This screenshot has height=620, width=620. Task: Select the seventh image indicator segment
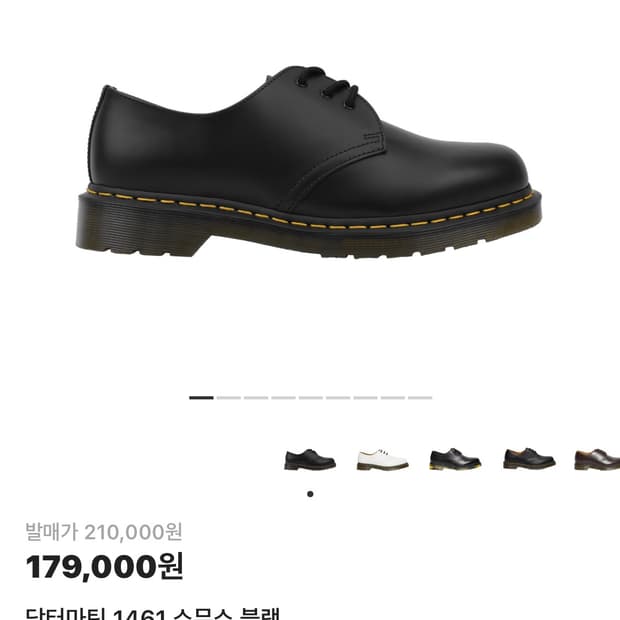[365, 398]
